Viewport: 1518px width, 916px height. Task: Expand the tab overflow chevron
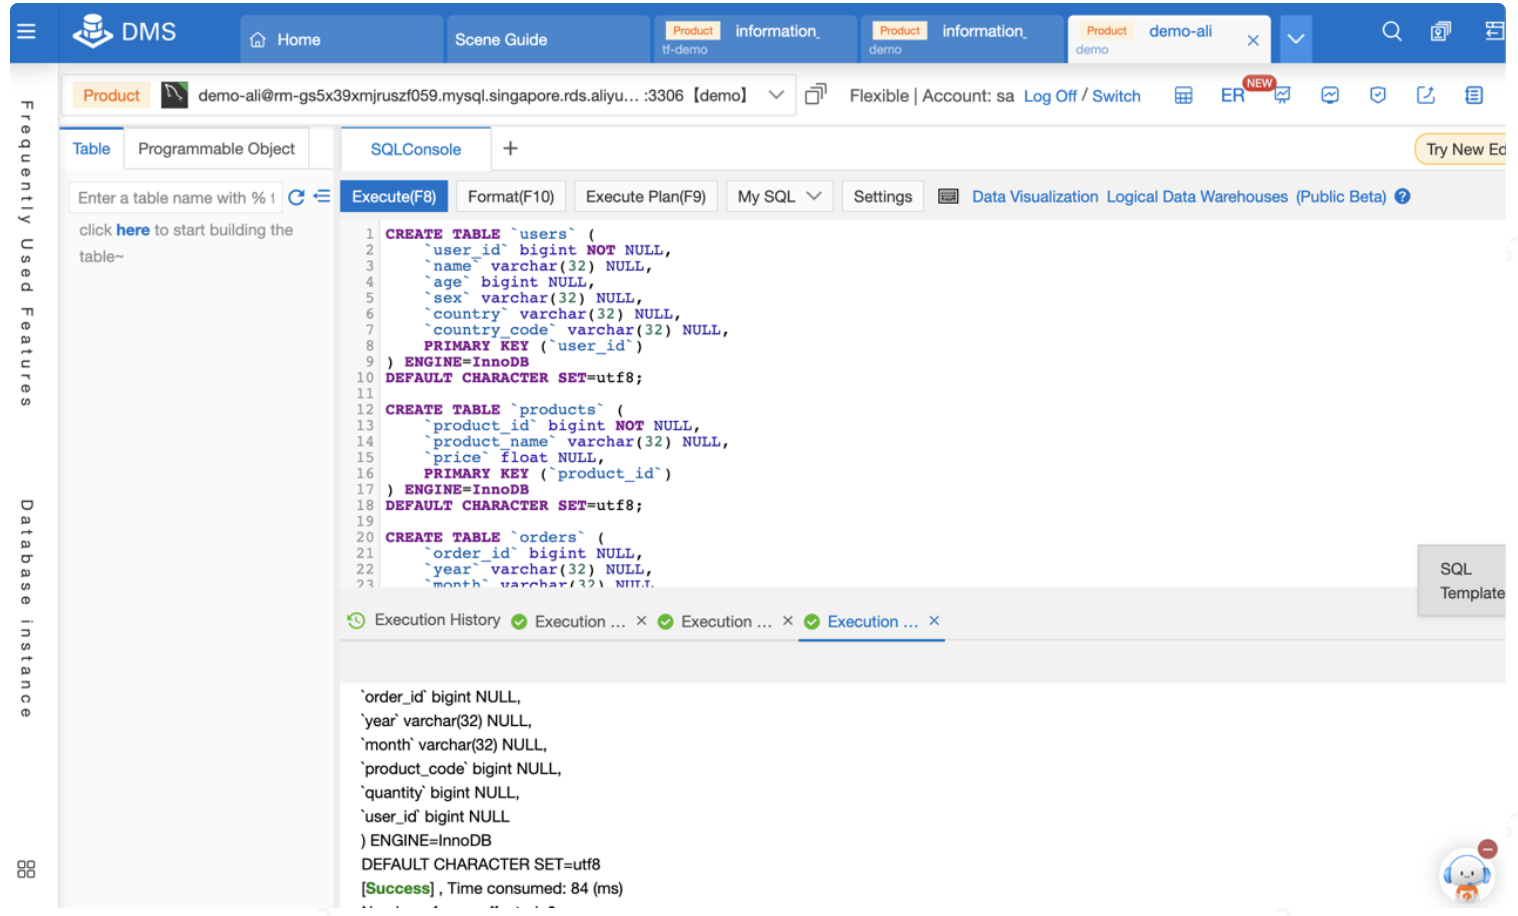(x=1295, y=39)
